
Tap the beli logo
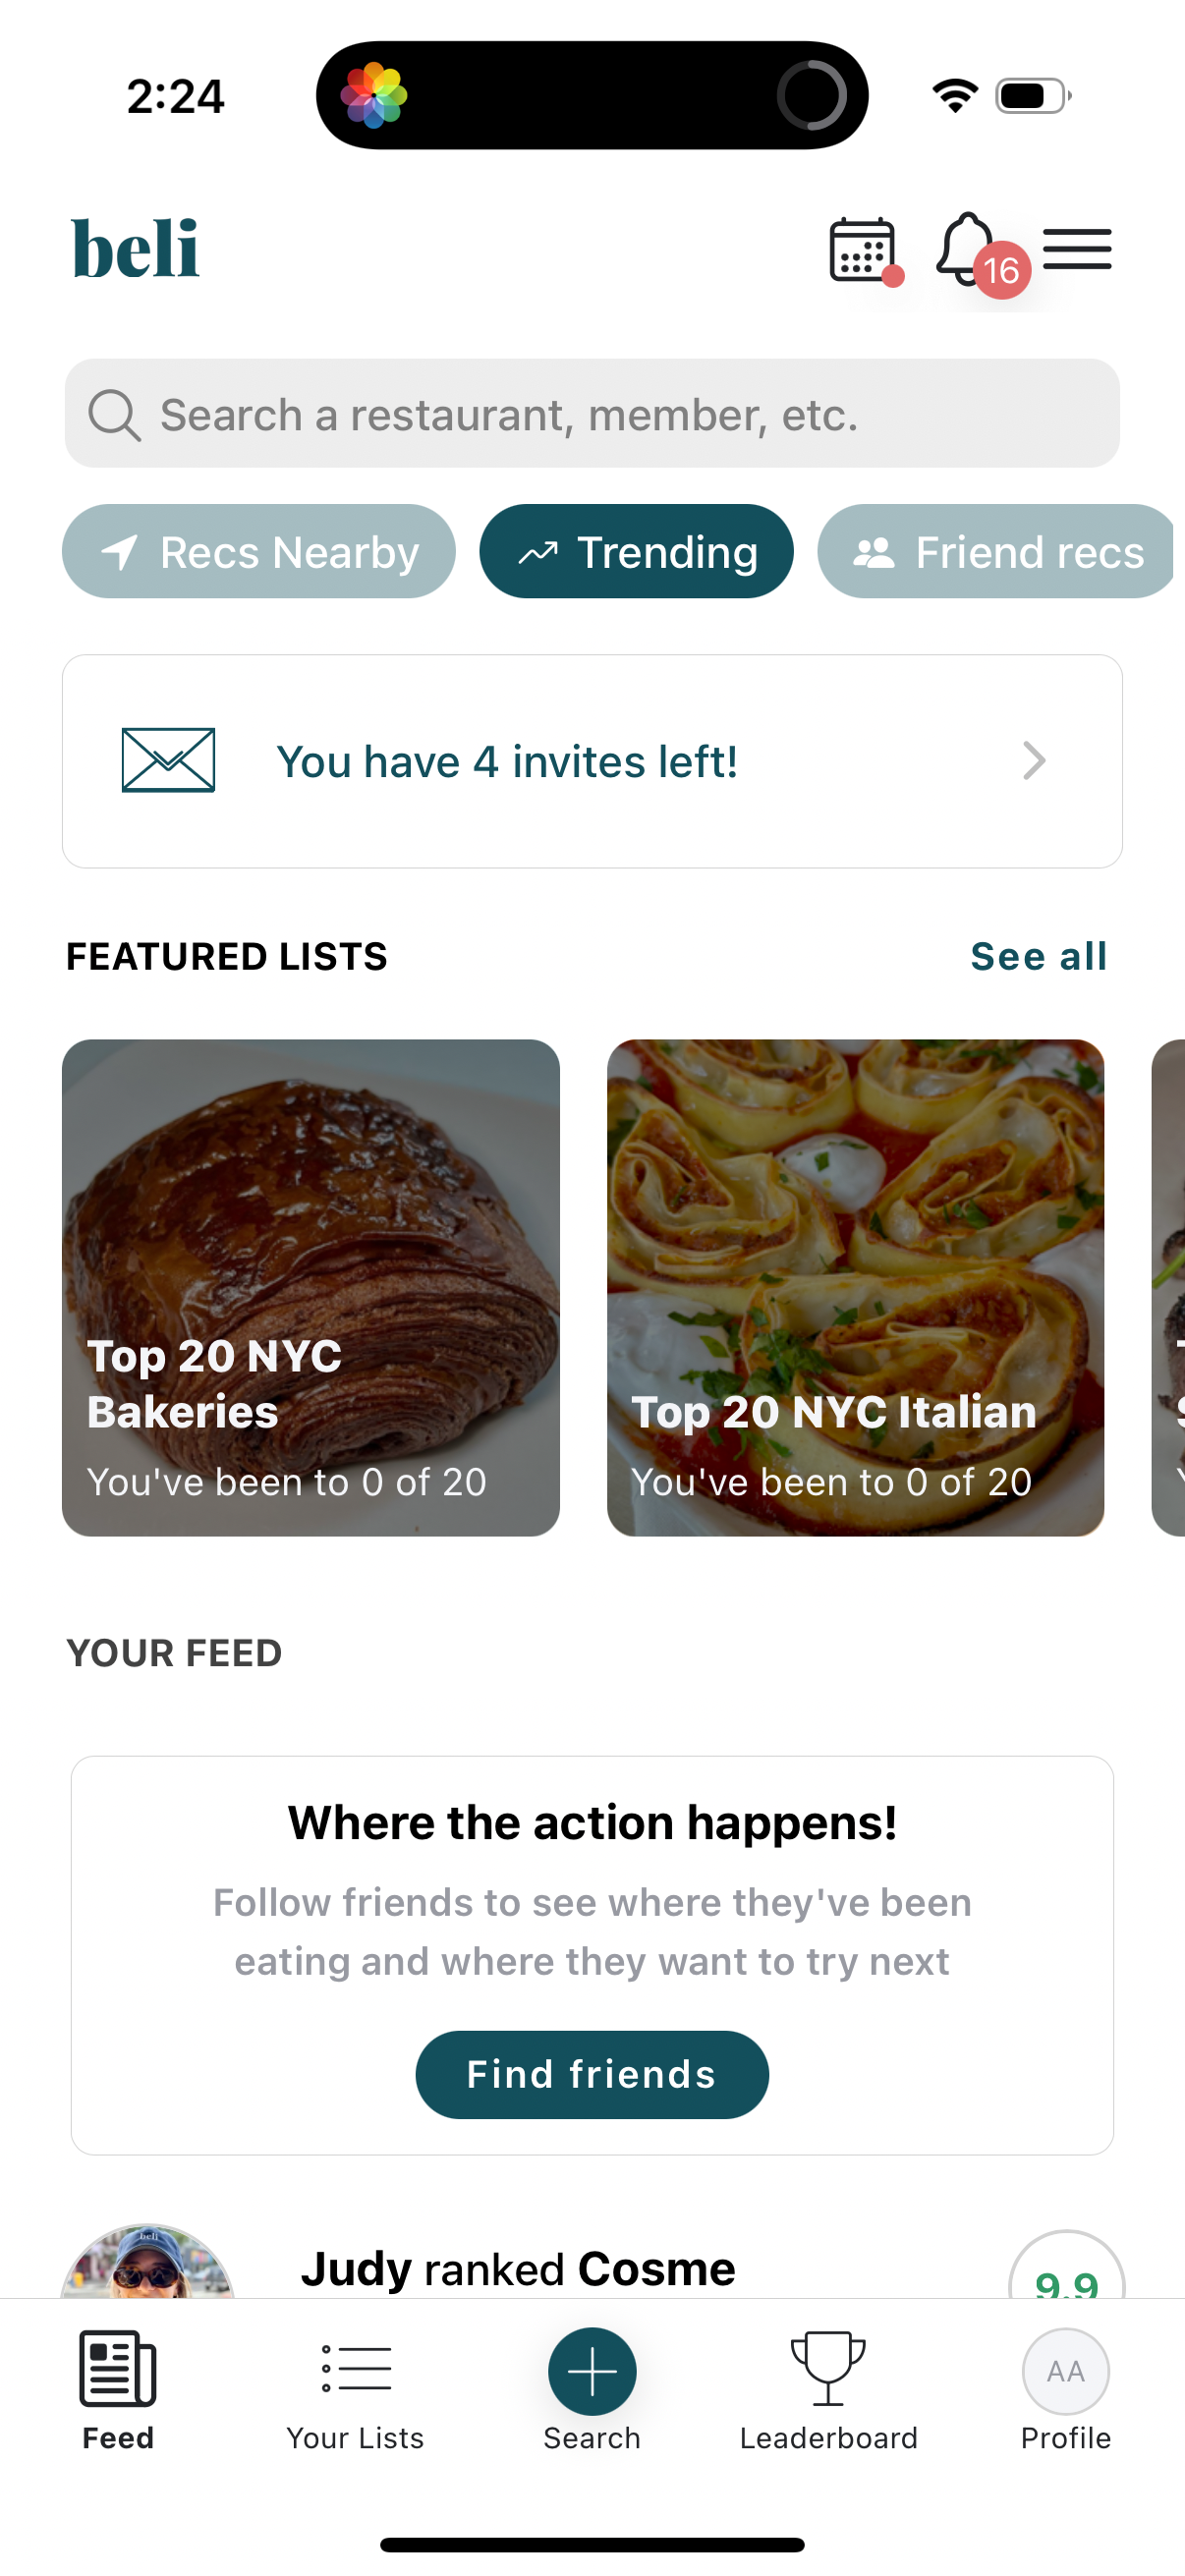[136, 249]
